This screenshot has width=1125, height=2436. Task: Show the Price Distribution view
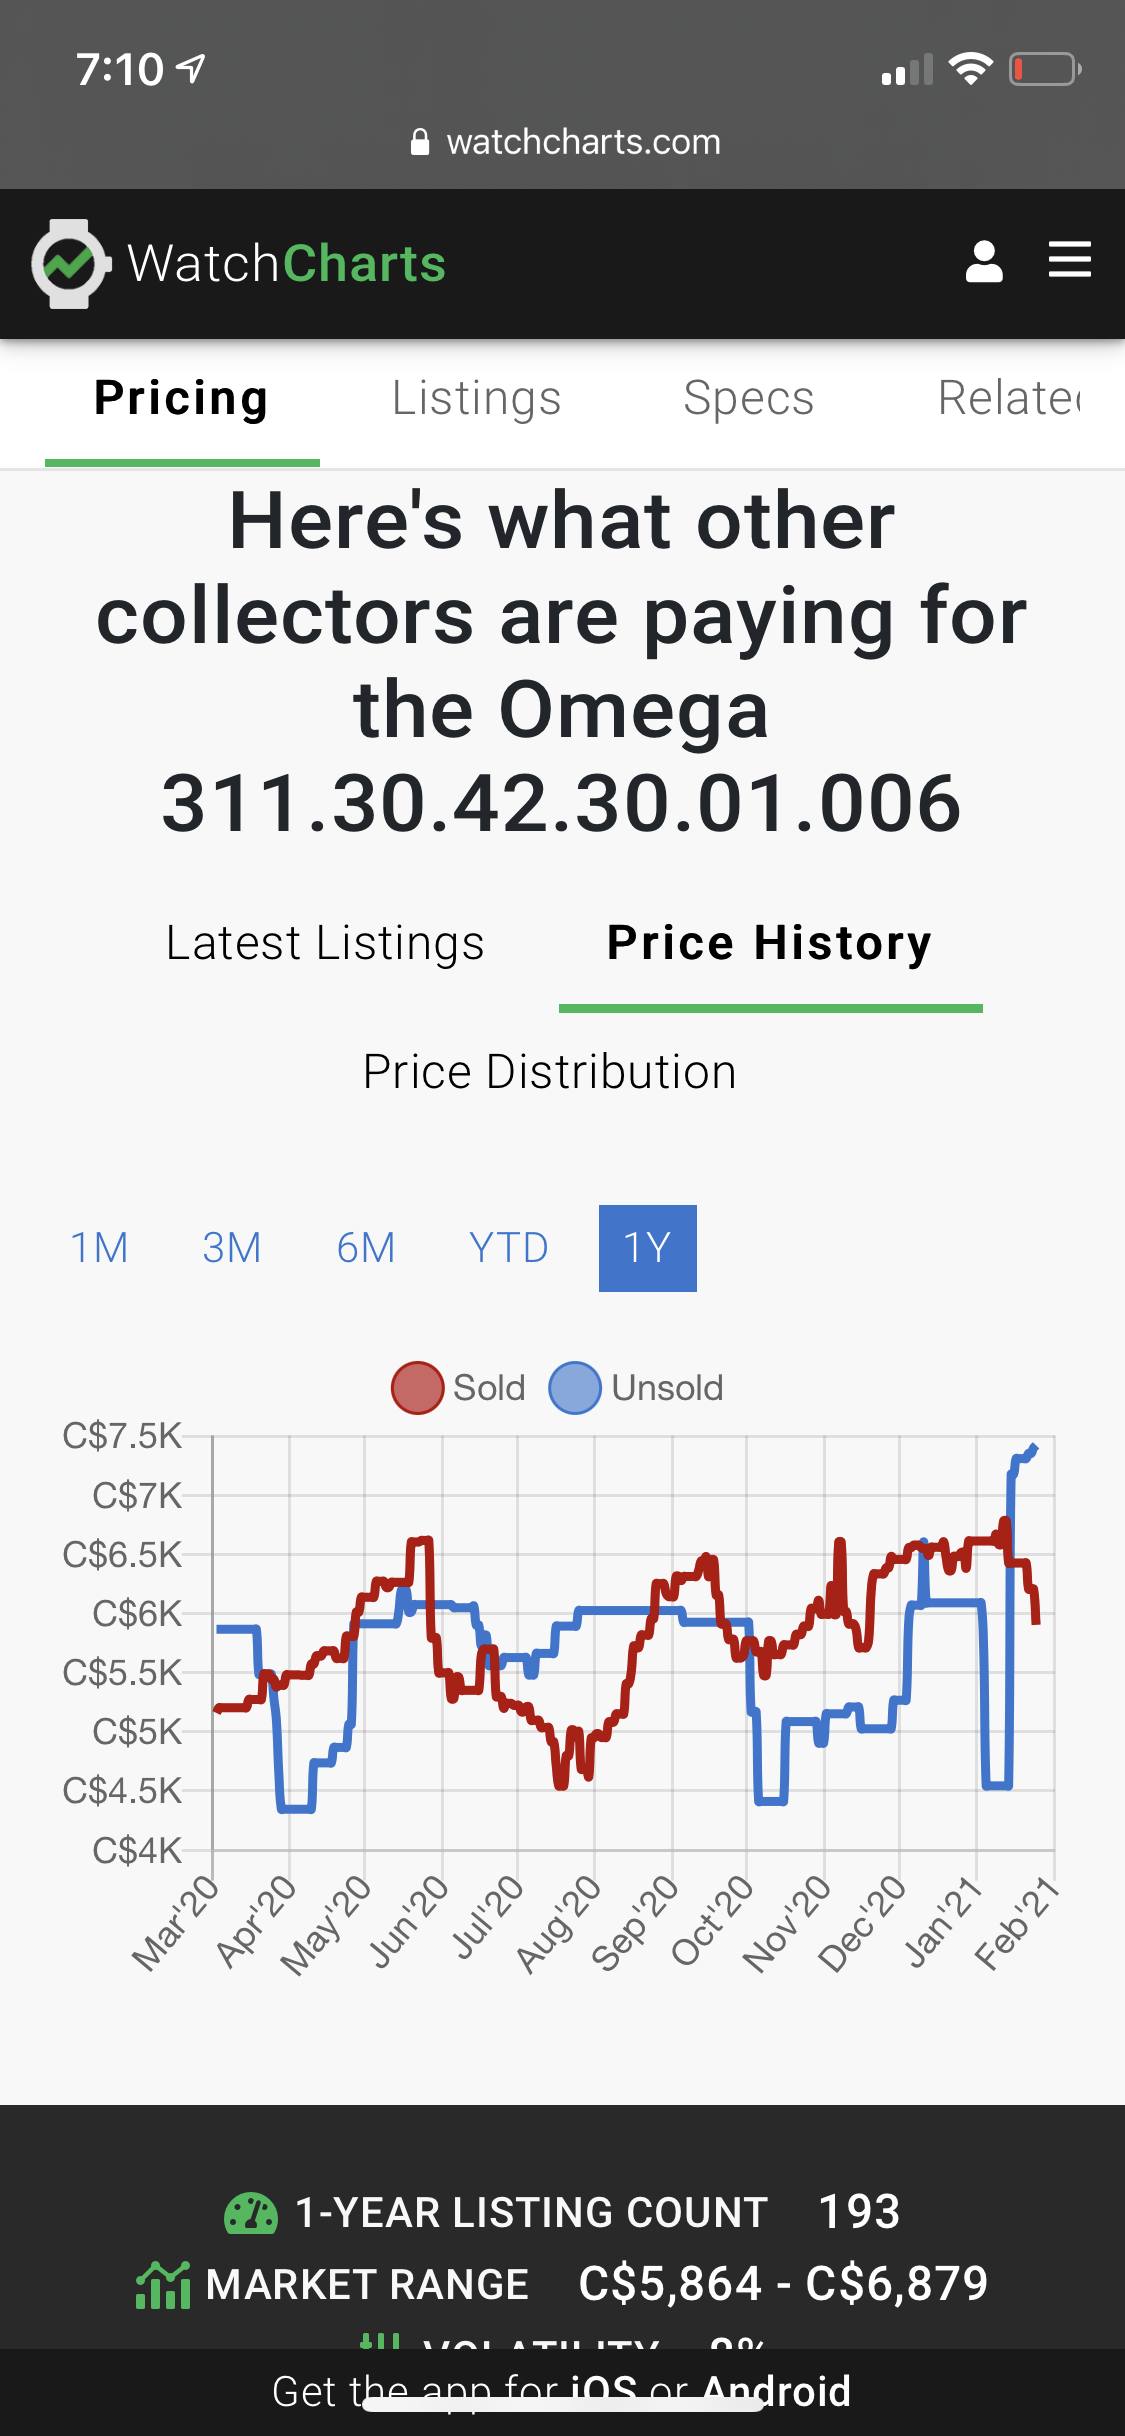pyautogui.click(x=549, y=1072)
